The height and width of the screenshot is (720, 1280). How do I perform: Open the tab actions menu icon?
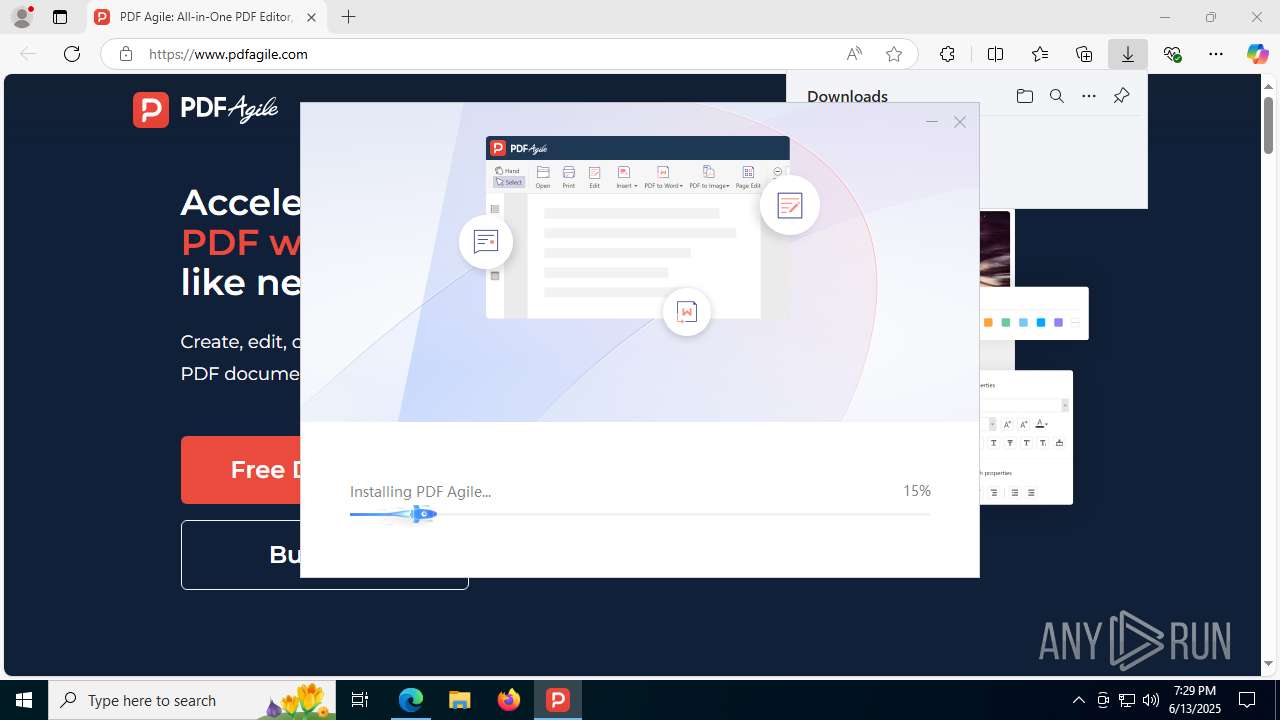[60, 17]
